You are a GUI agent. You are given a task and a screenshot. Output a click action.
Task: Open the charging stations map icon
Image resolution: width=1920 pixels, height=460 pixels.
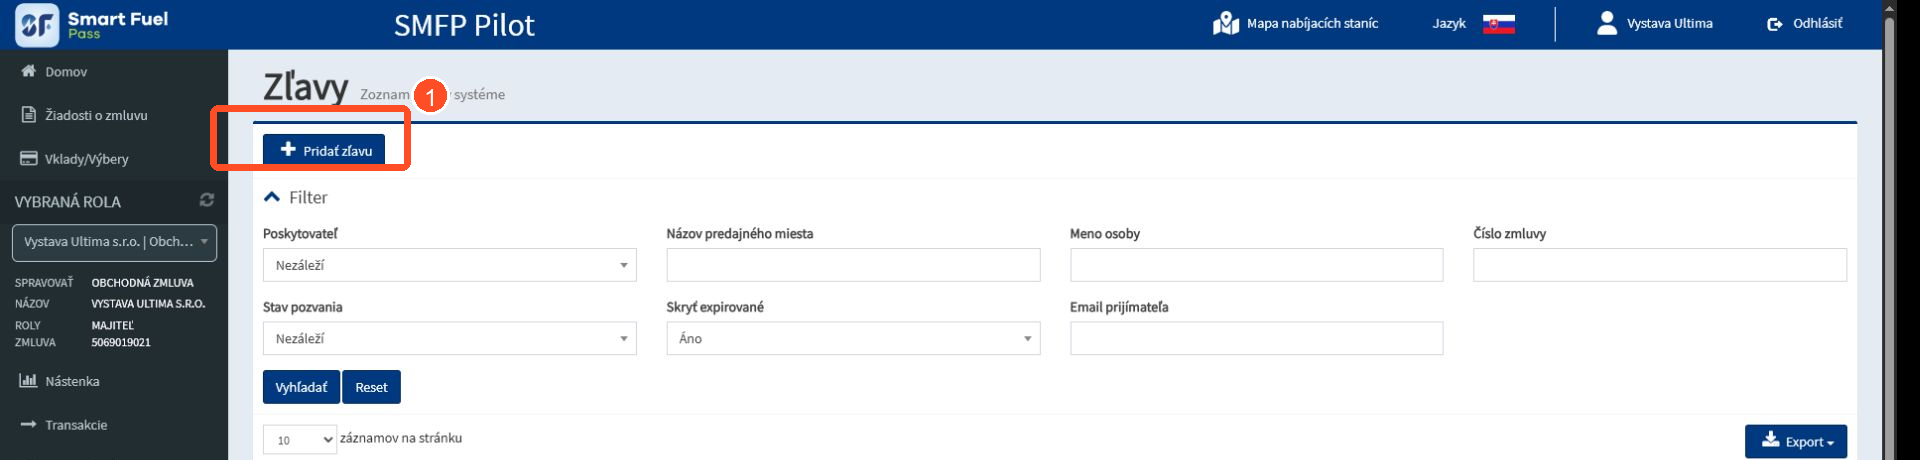tap(1225, 23)
